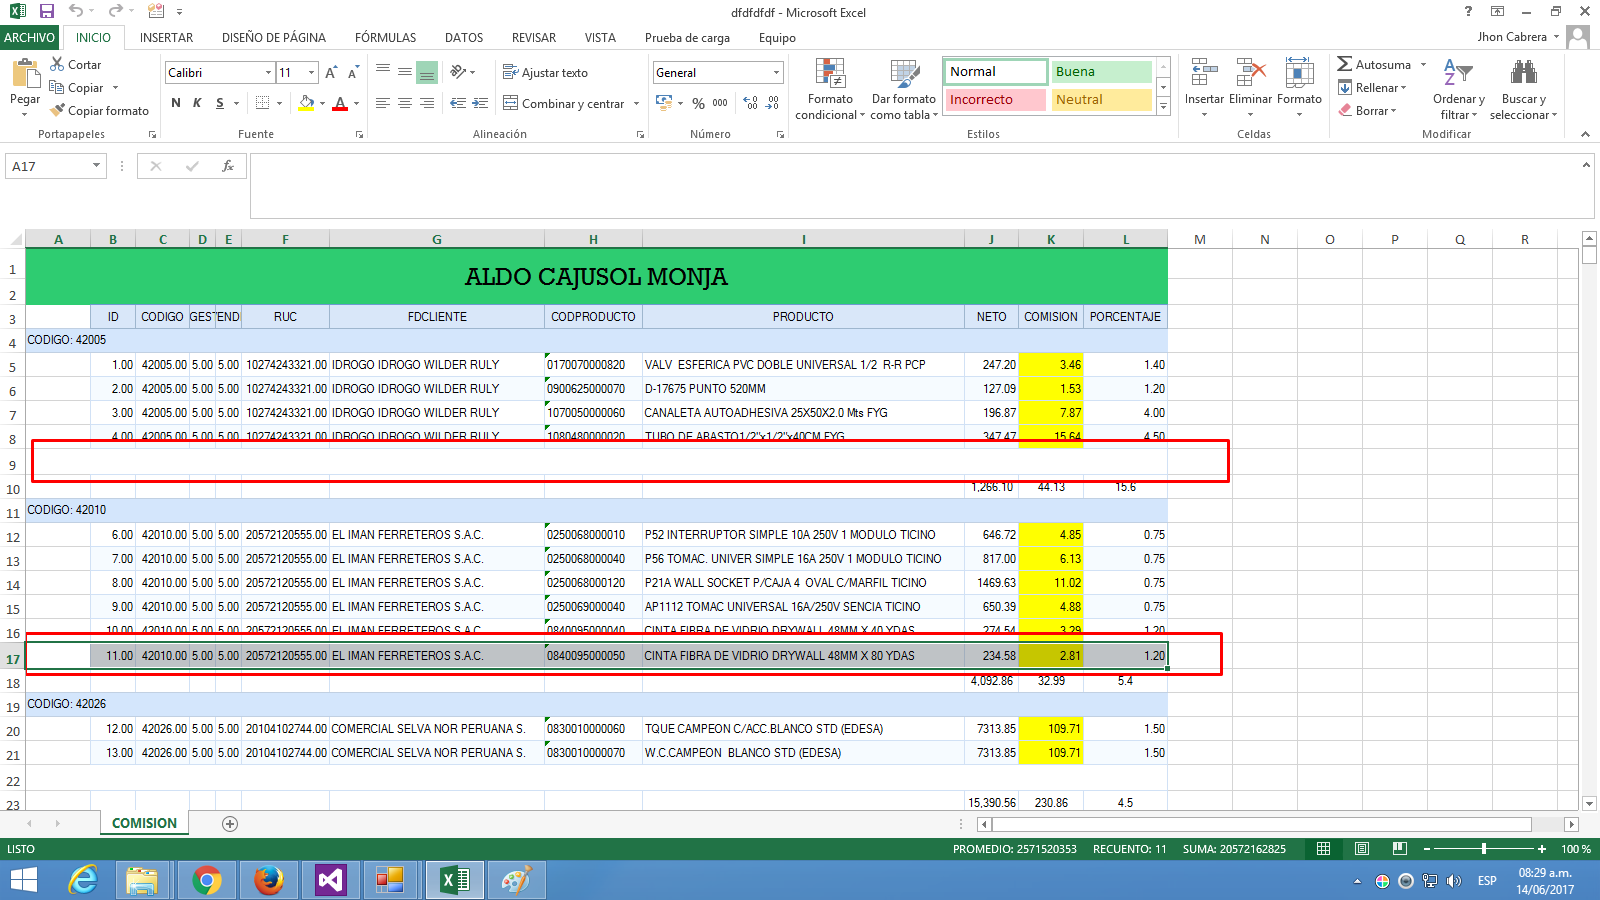Add a new sheet with plus icon
Image resolution: width=1600 pixels, height=900 pixels.
click(230, 824)
